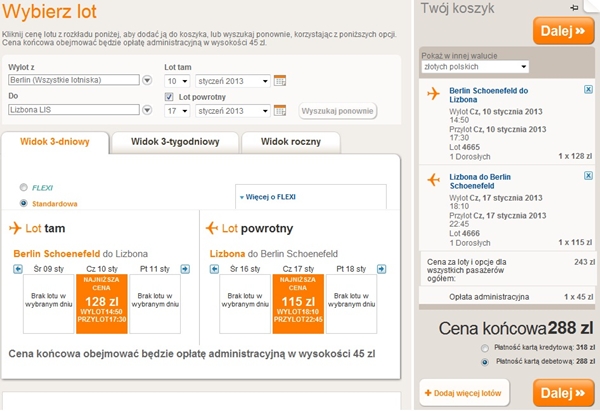Image resolution: width=600 pixels, height=411 pixels.
Task: Remove Berlin Schoenefeld do Lizbona flight from basket
Action: point(588,90)
